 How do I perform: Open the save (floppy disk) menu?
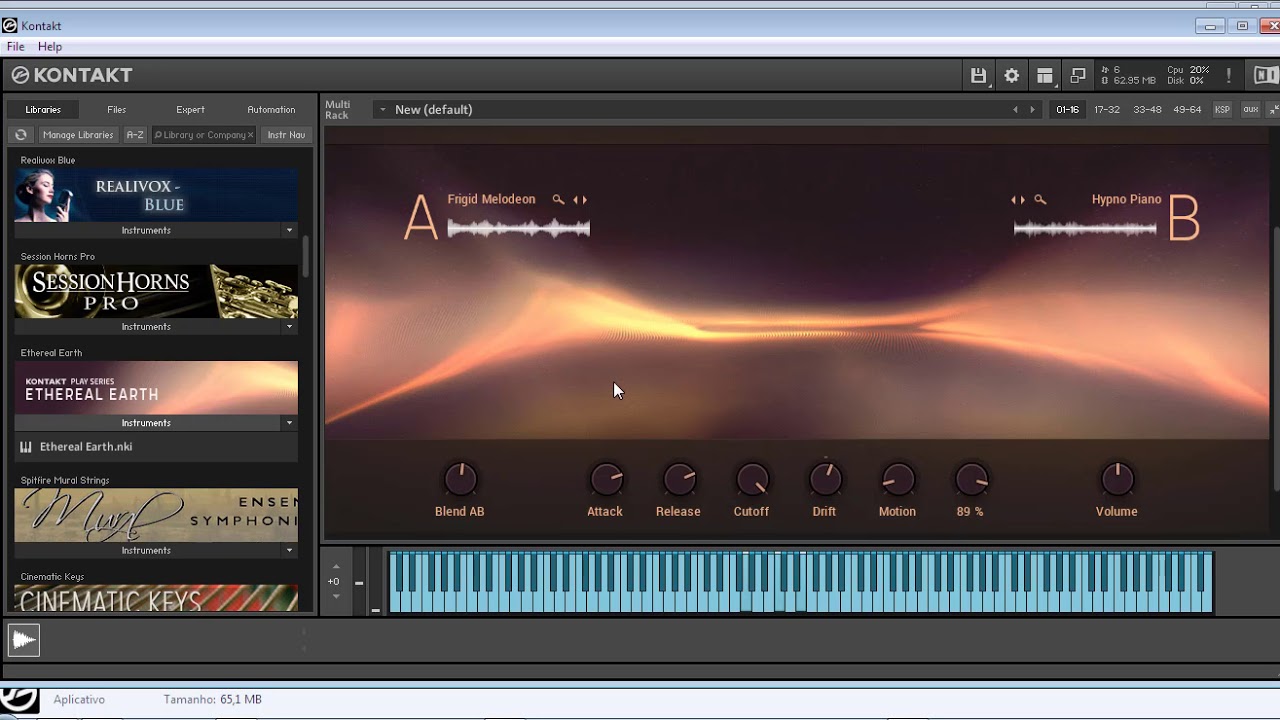click(978, 75)
